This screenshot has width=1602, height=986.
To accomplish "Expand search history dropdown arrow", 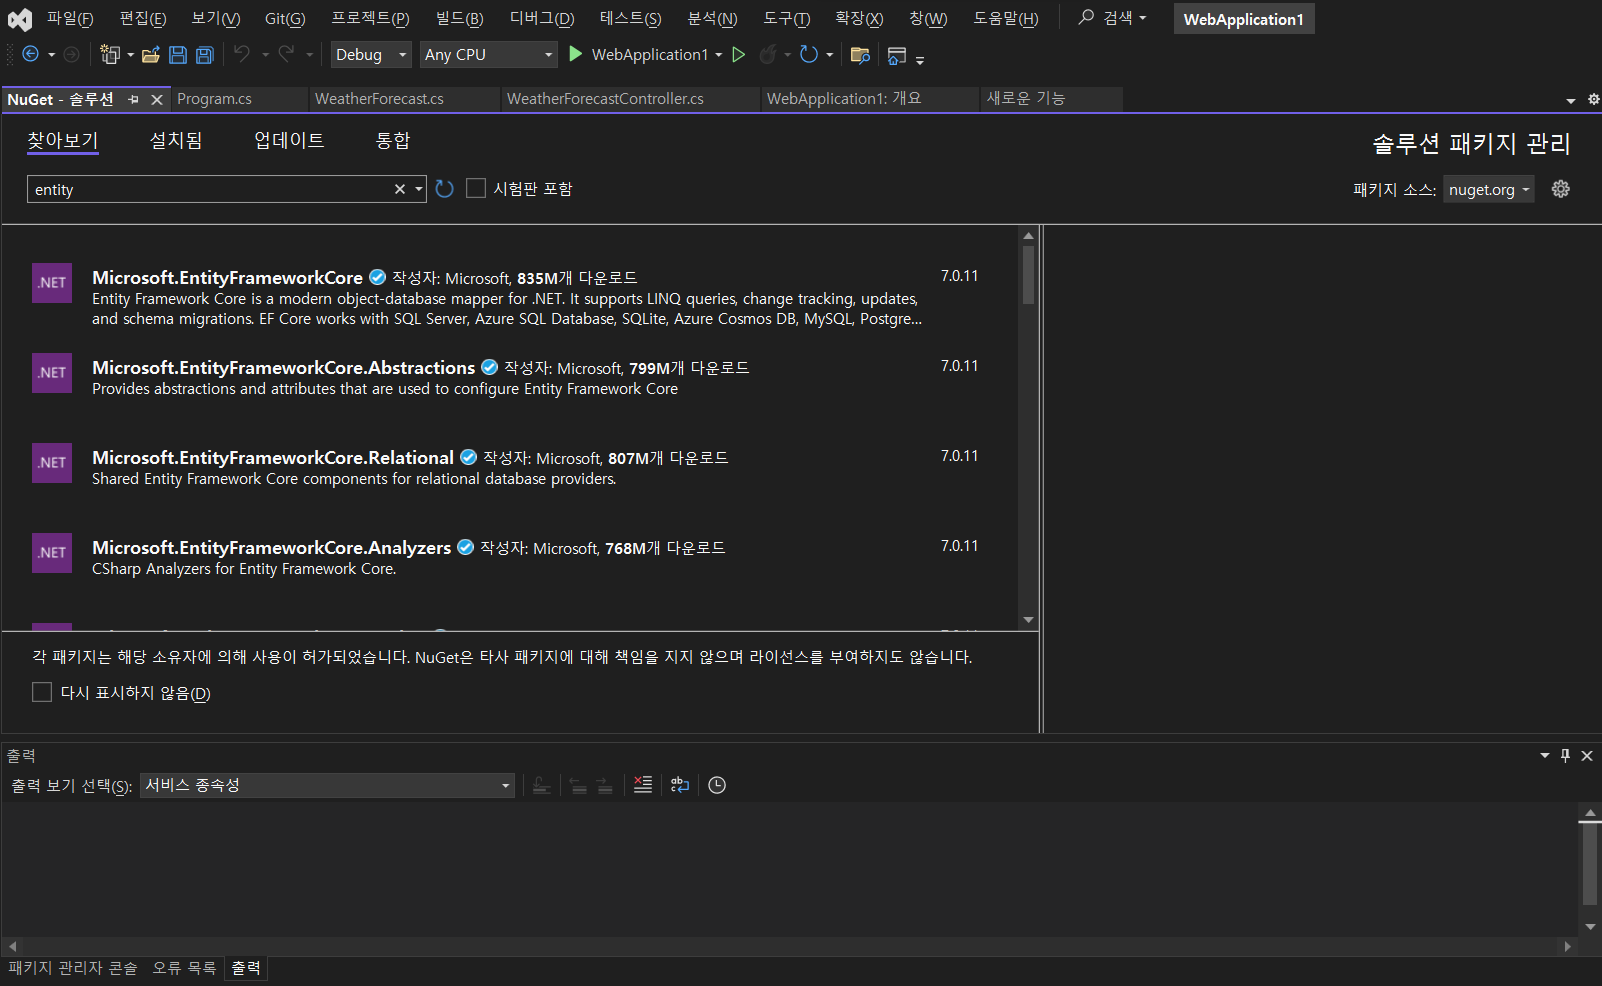I will click(x=419, y=189).
